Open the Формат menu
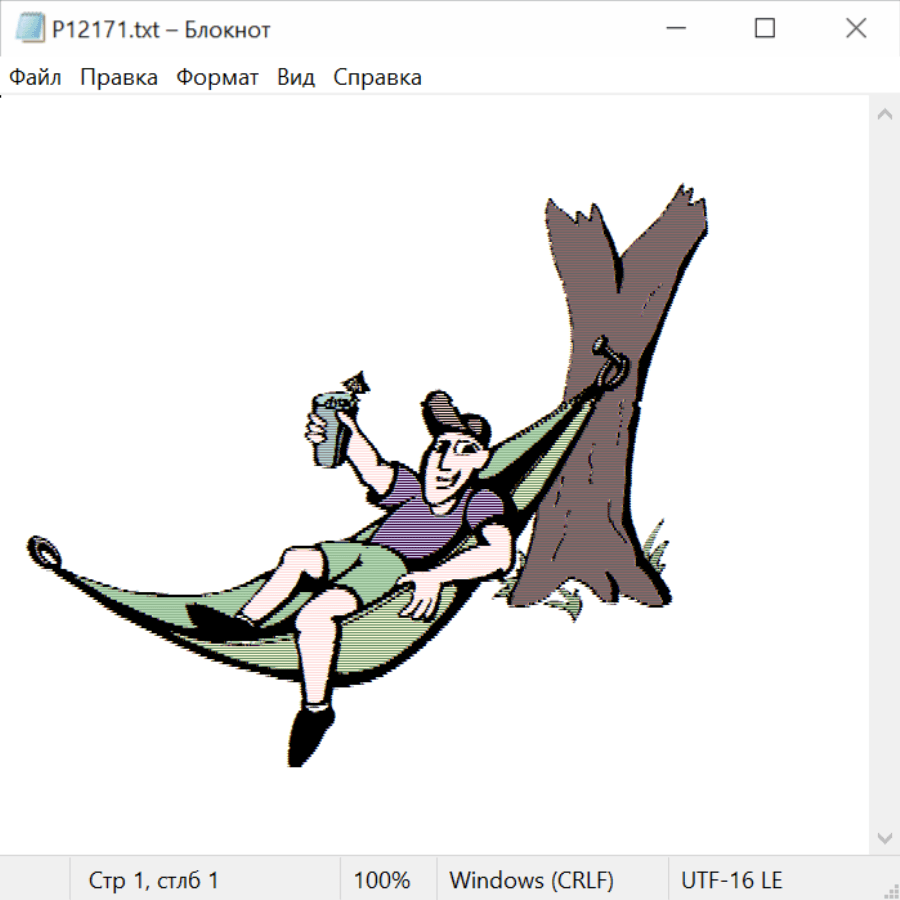 coord(217,78)
